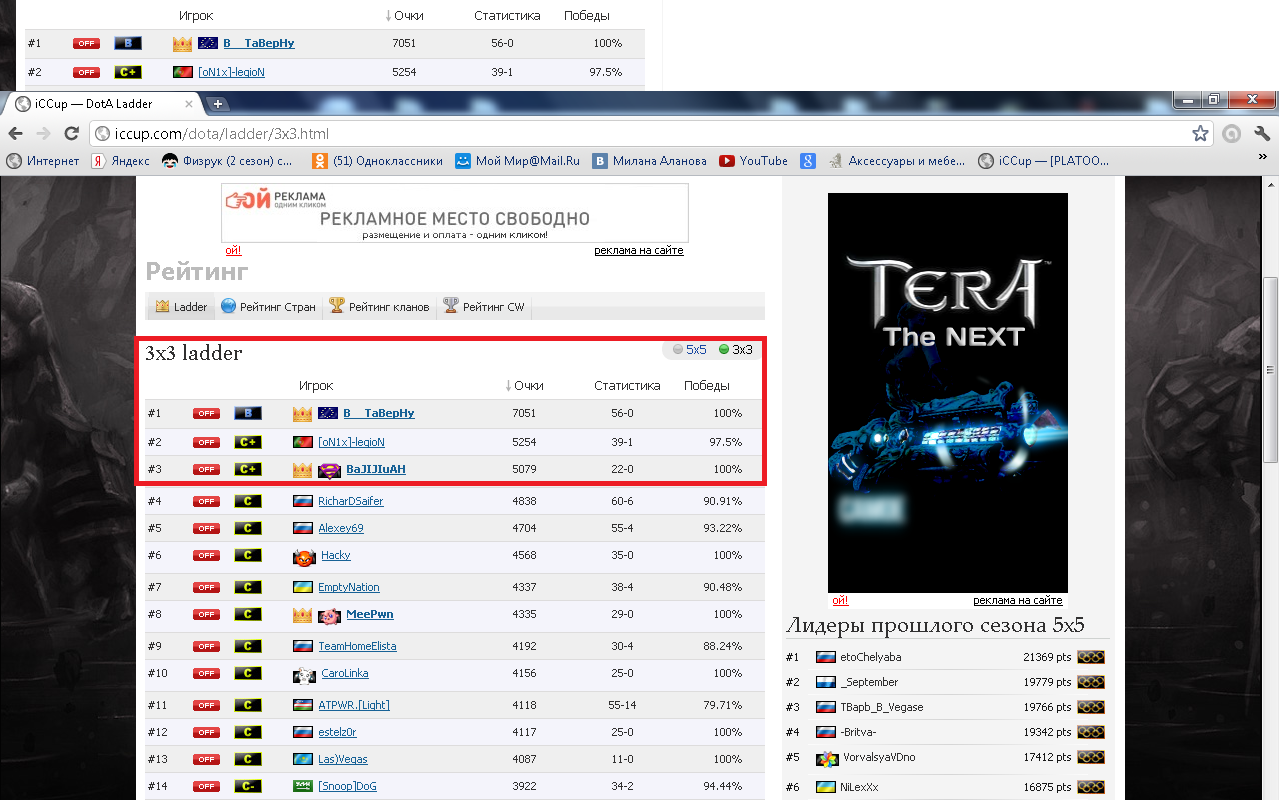1280x800 pixels.
Task: Open the Милана Аланова VK bookmark
Action: (x=649, y=160)
